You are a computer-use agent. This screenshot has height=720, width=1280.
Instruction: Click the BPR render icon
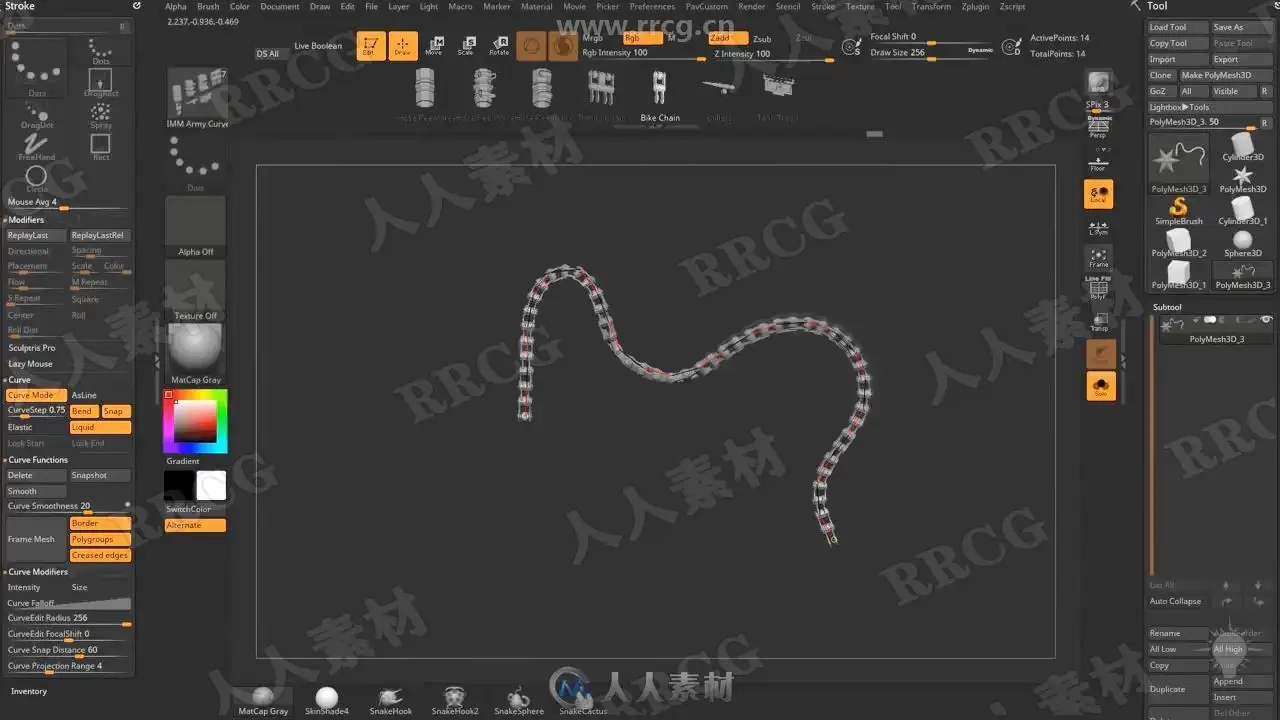click(x=1099, y=83)
